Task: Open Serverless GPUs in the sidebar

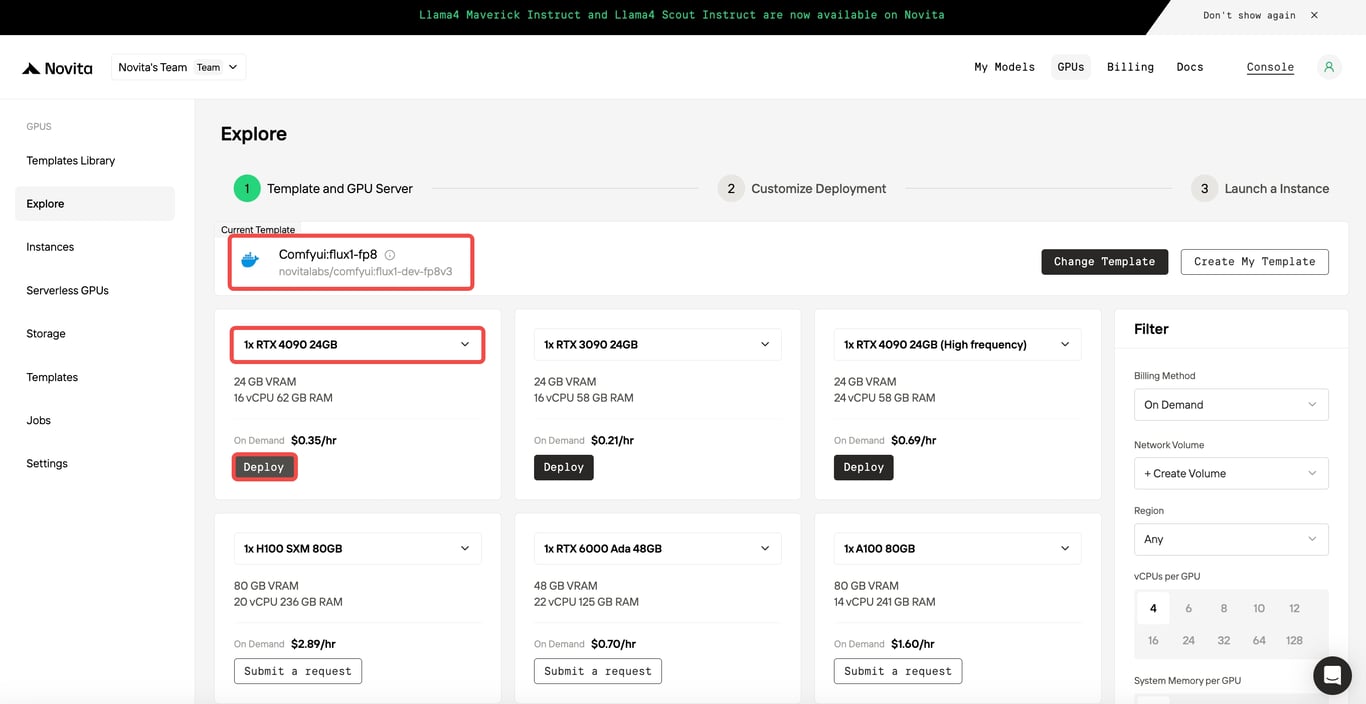Action: 67,290
